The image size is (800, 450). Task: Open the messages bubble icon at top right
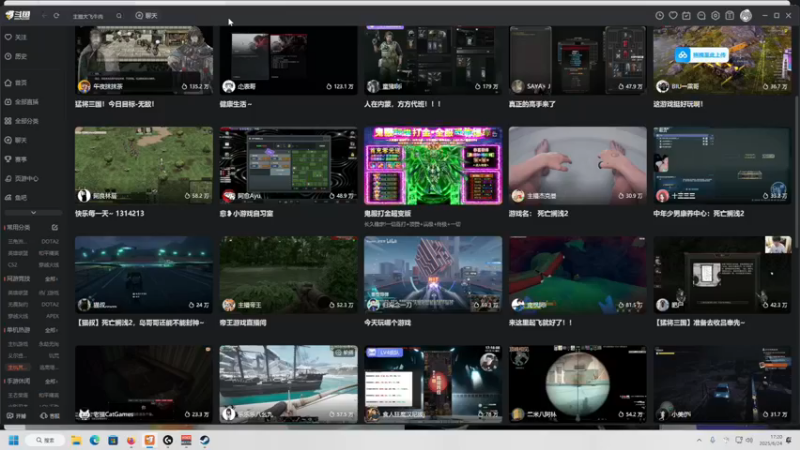pyautogui.click(x=701, y=16)
